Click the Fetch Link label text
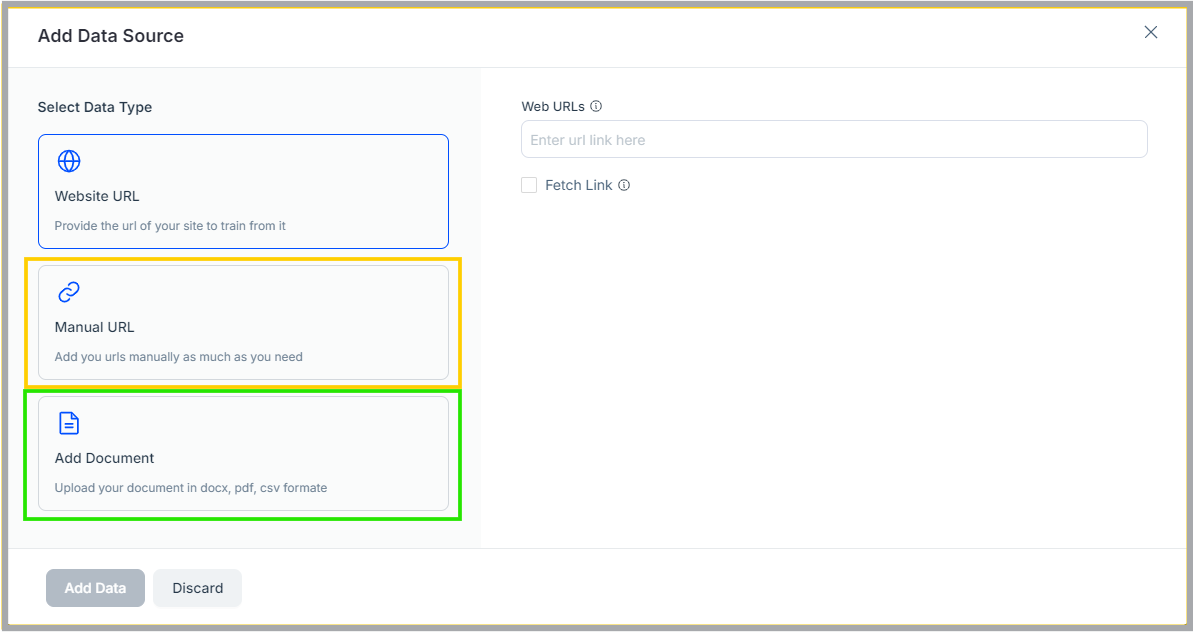Screen dimensions: 1193x632 [578, 185]
